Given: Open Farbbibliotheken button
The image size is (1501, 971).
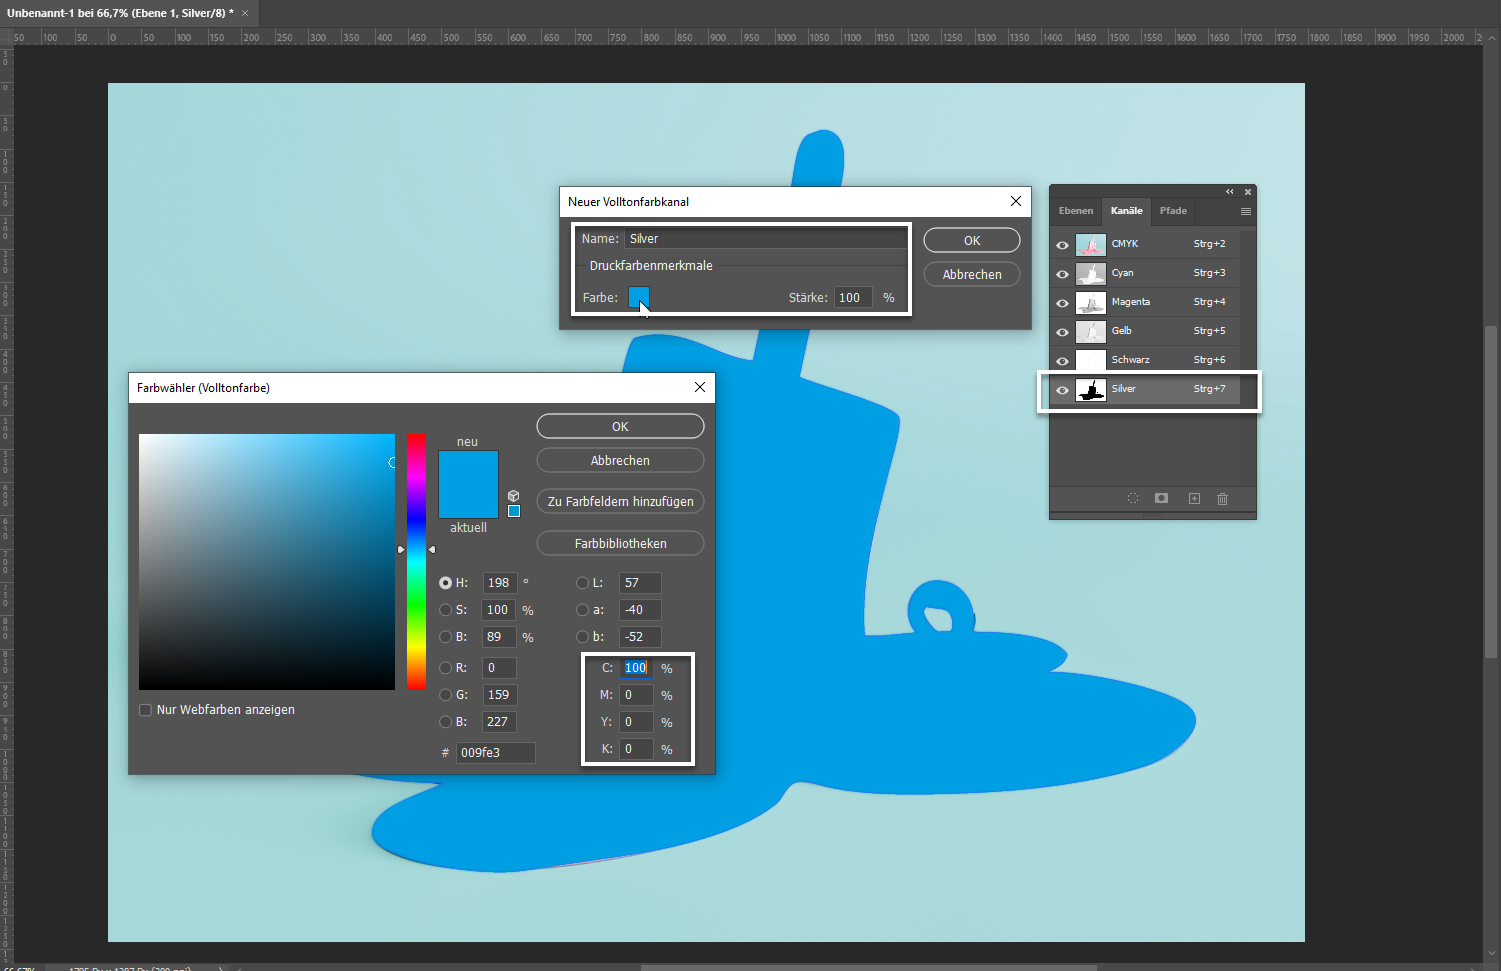Looking at the screenshot, I should pyautogui.click(x=620, y=543).
